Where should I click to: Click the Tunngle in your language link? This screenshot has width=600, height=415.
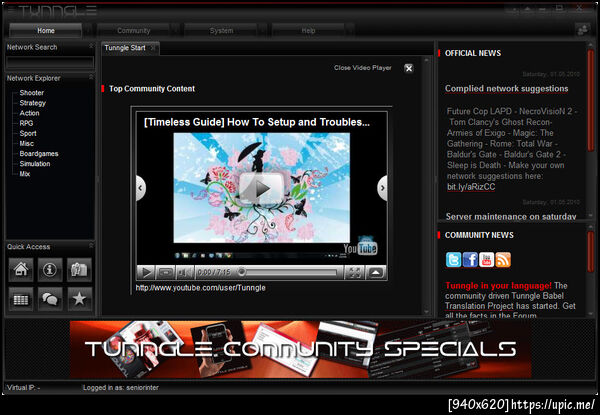[x=498, y=286]
